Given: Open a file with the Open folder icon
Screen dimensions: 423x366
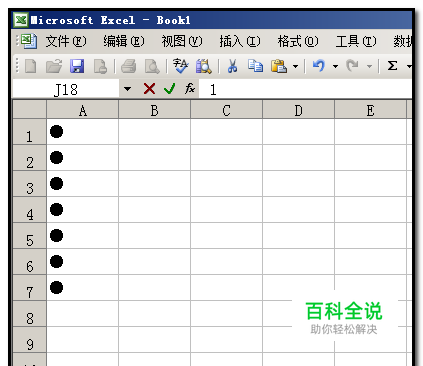Looking at the screenshot, I should point(54,66).
